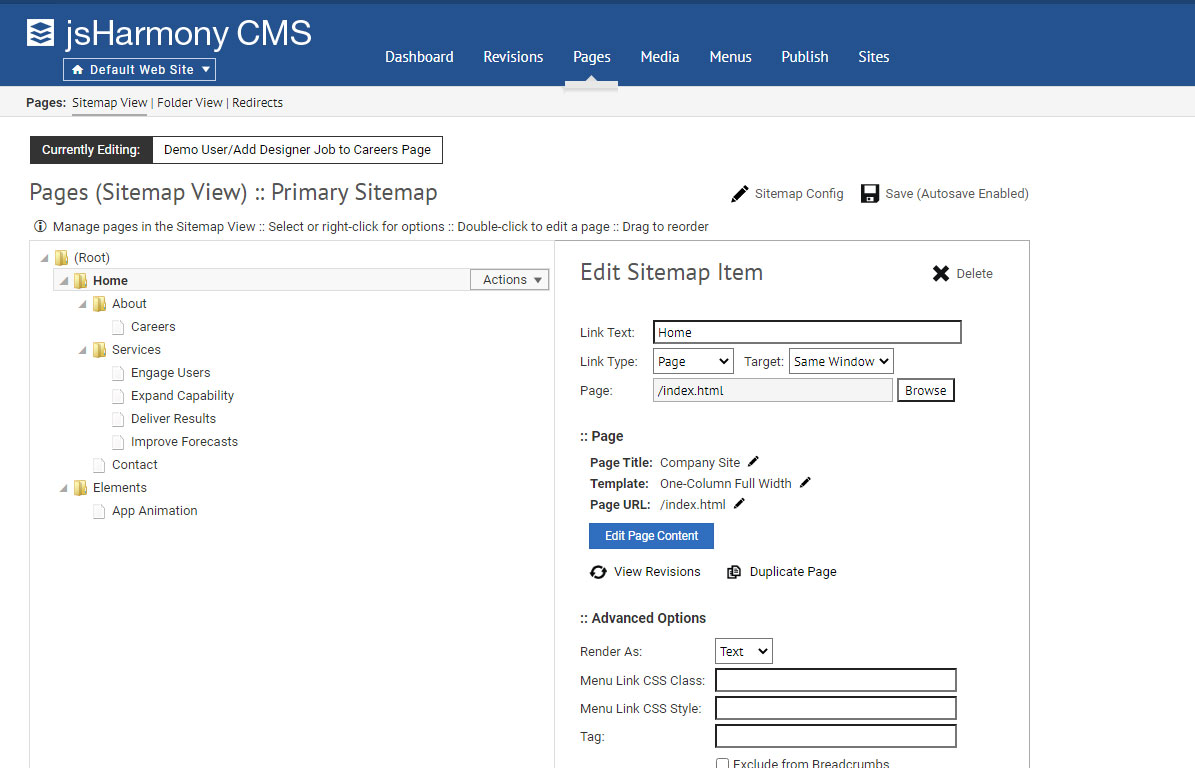Click the pencil icon beside Template
Viewport: 1195px width, 768px height.
click(805, 483)
